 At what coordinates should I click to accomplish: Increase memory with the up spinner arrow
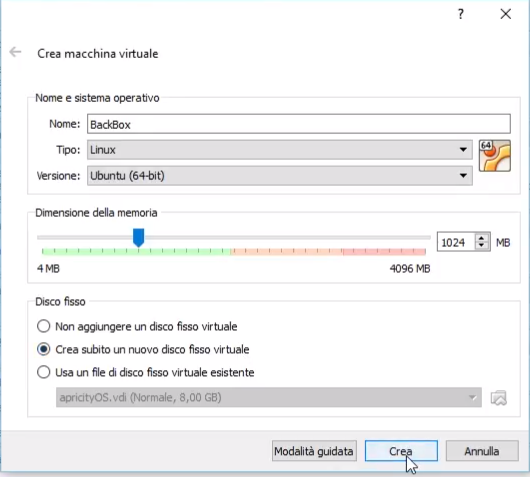pyautogui.click(x=482, y=238)
